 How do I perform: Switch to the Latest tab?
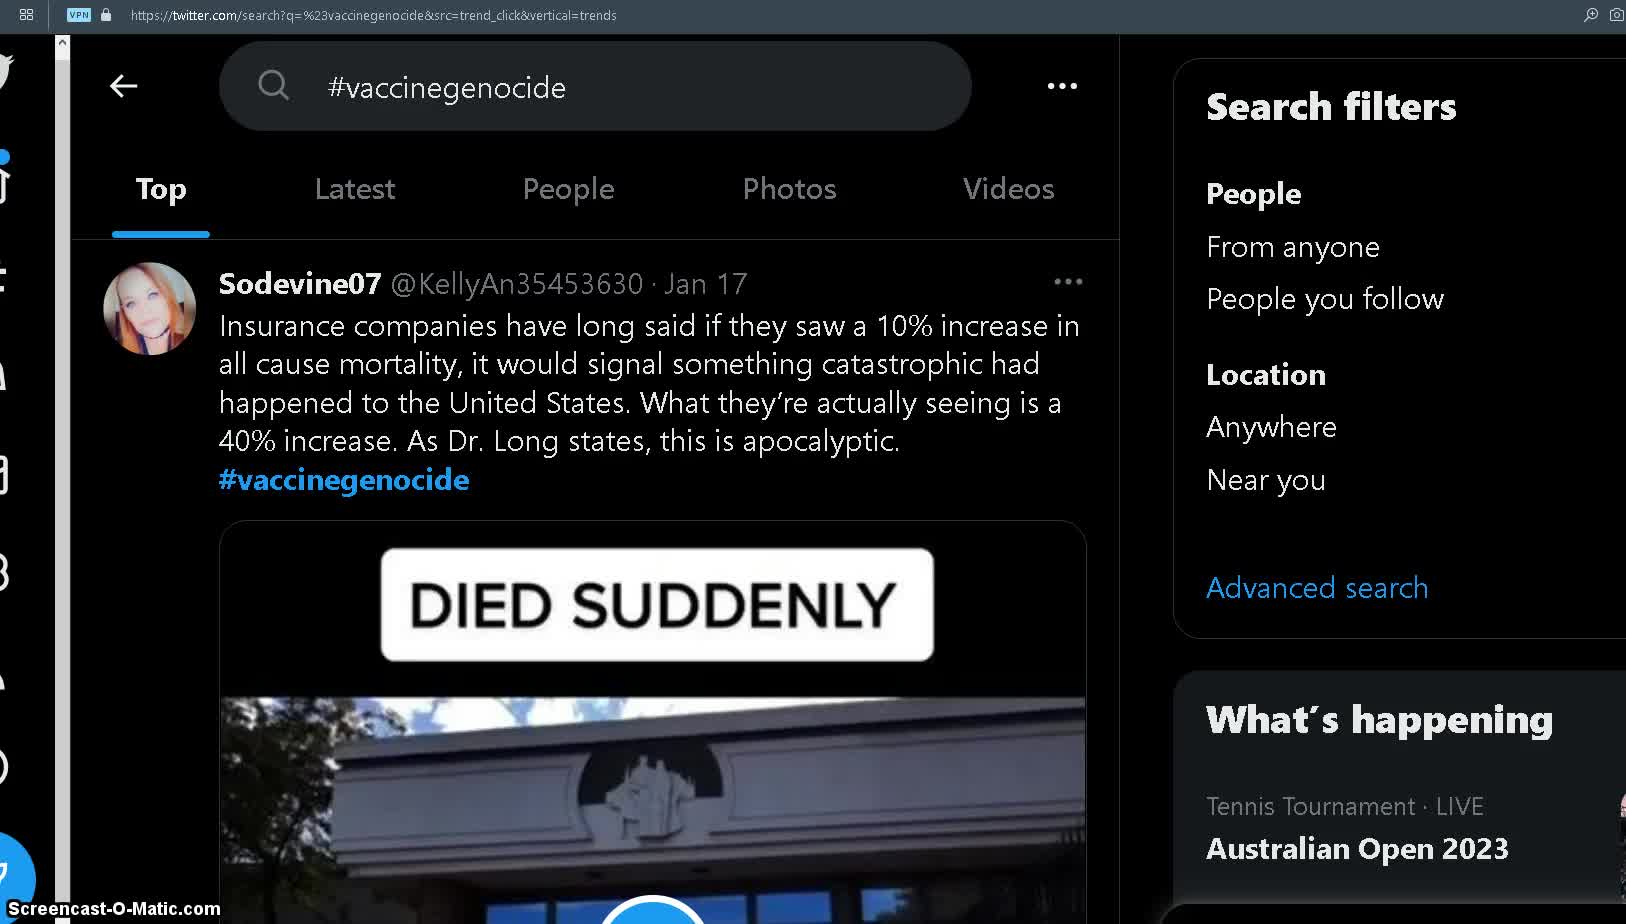355,189
